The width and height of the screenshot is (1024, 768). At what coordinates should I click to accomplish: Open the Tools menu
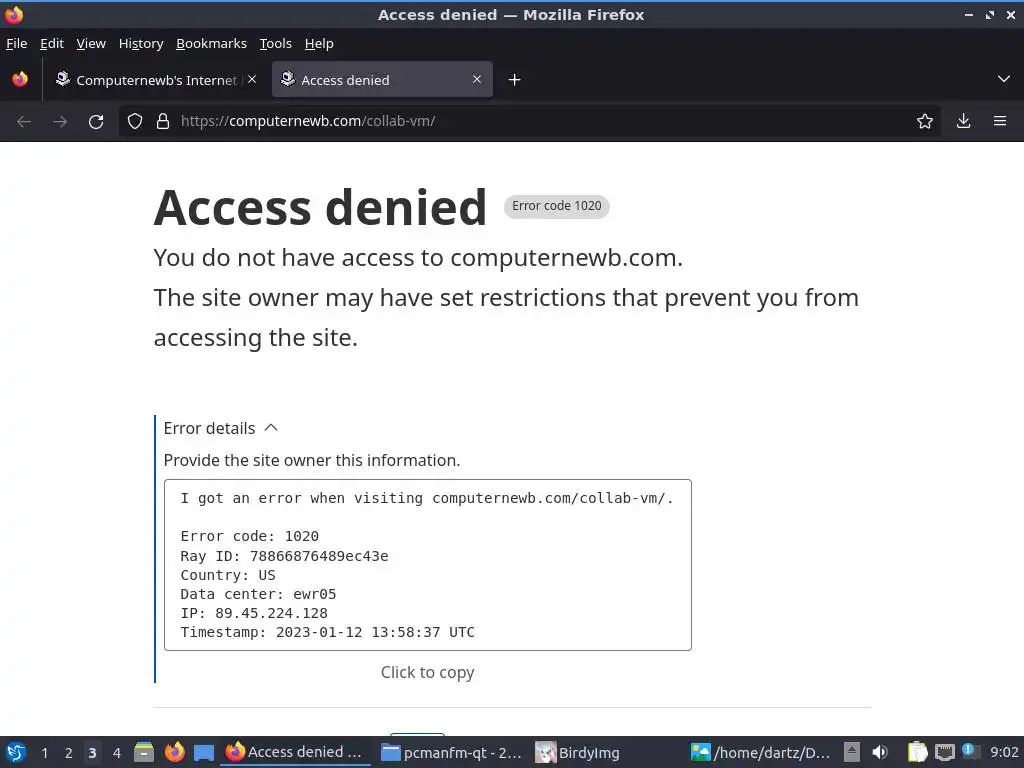click(x=275, y=43)
